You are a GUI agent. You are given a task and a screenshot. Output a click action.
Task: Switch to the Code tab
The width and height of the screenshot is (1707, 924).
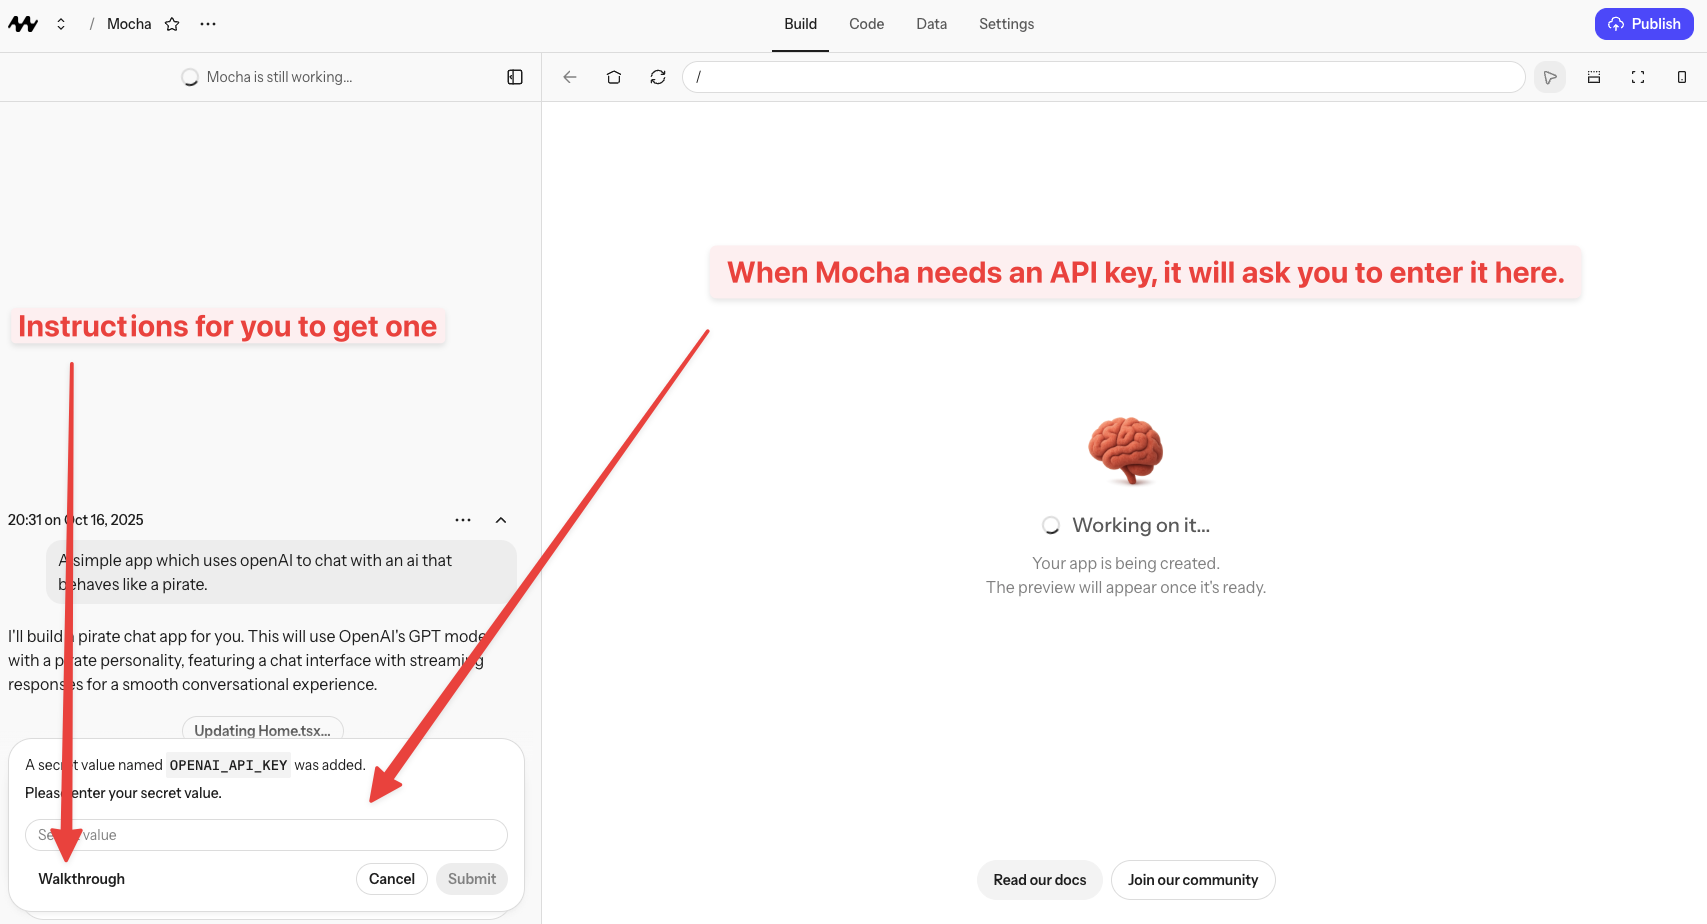click(866, 24)
